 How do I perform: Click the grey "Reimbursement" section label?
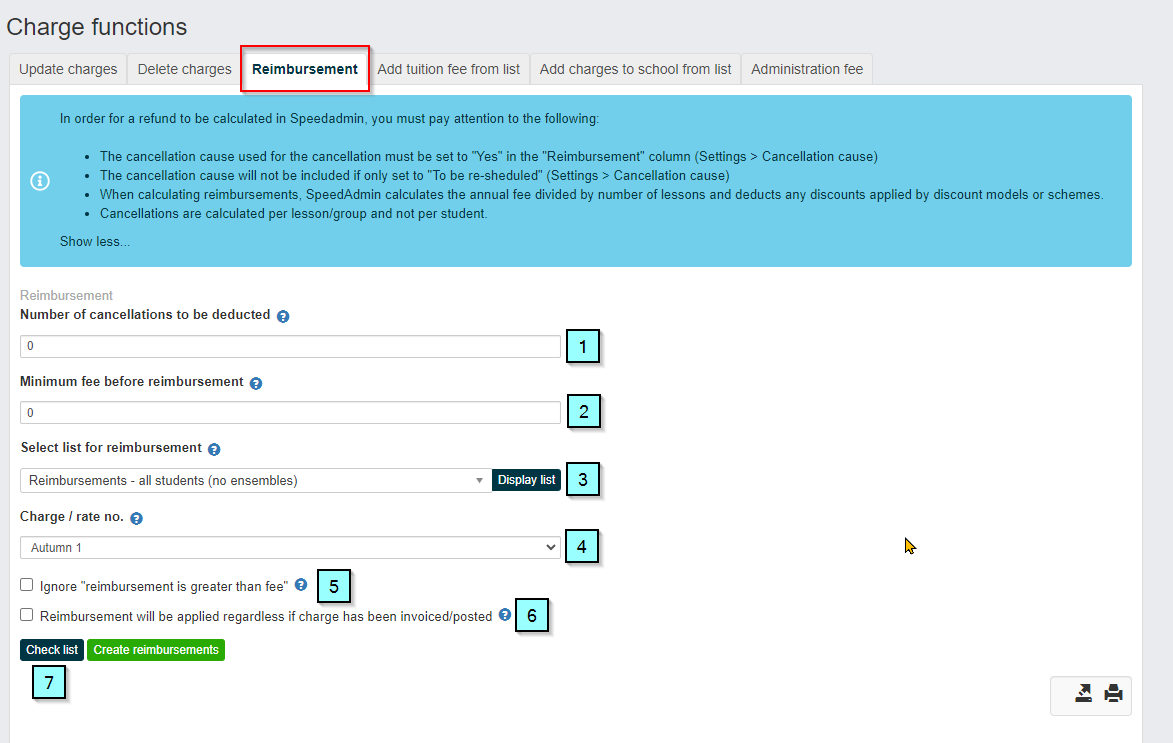click(67, 296)
